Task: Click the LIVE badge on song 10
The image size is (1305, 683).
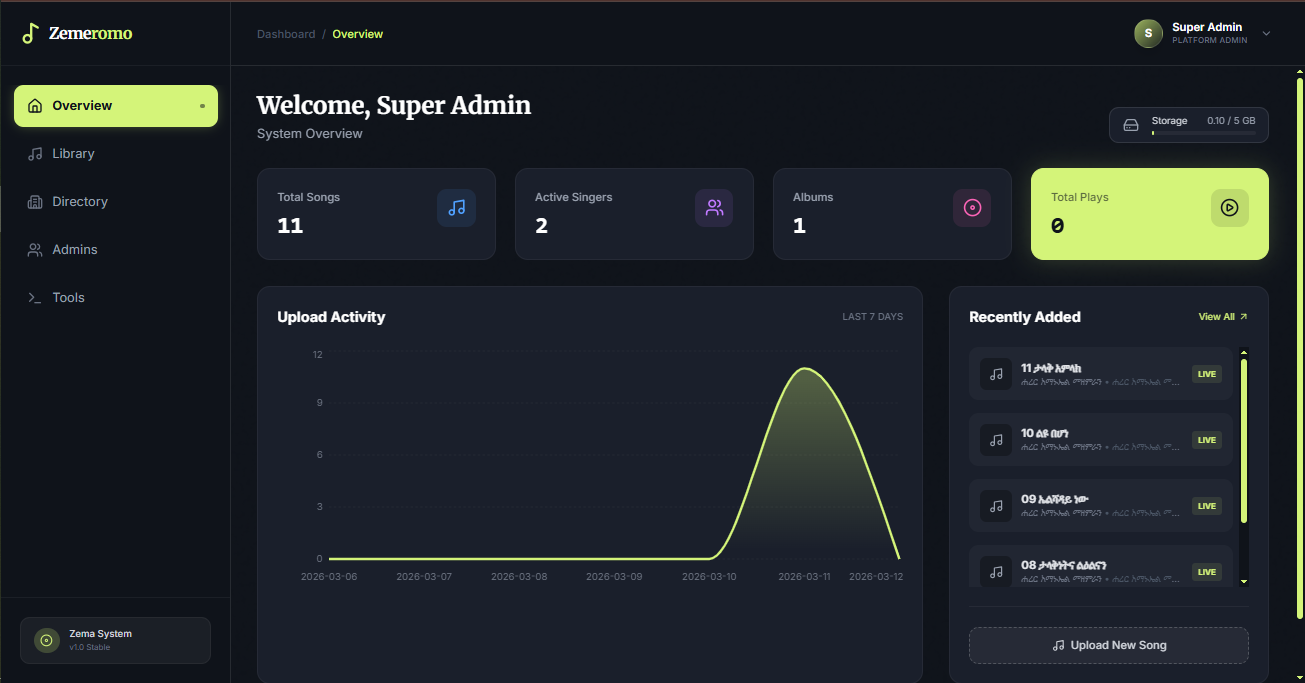Action: [x=1207, y=440]
